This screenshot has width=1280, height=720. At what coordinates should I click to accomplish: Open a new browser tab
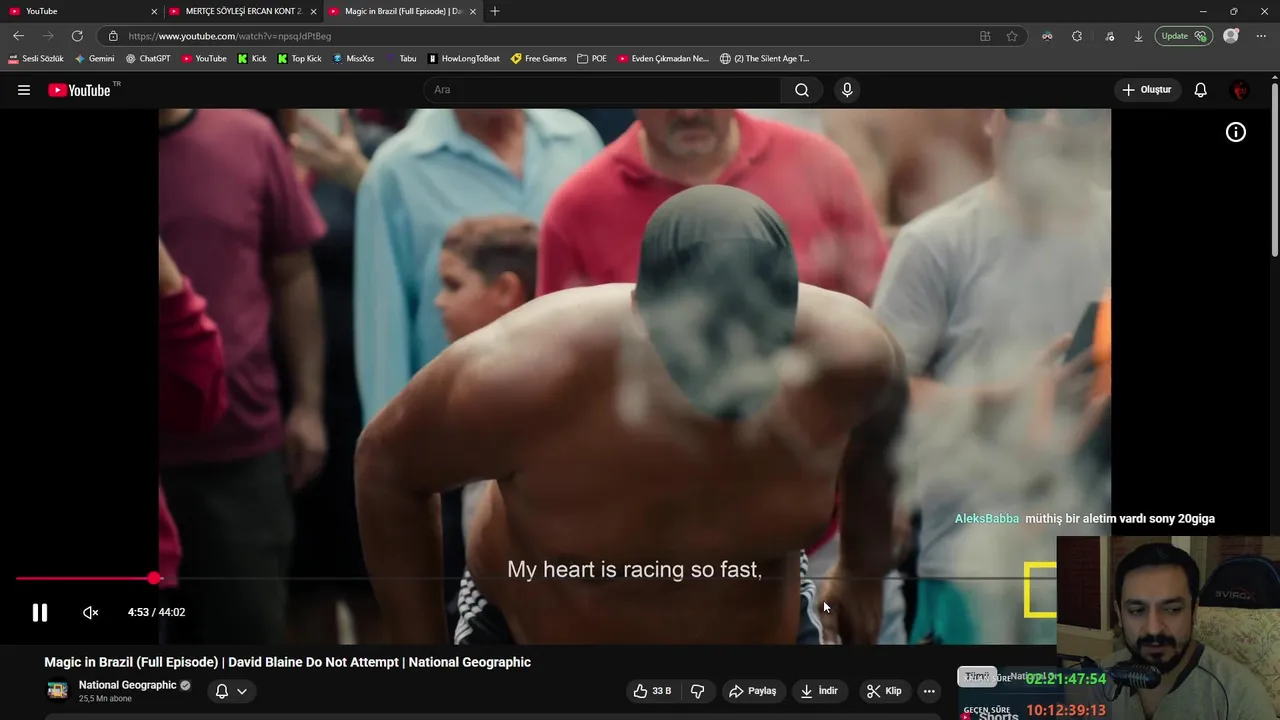494,11
